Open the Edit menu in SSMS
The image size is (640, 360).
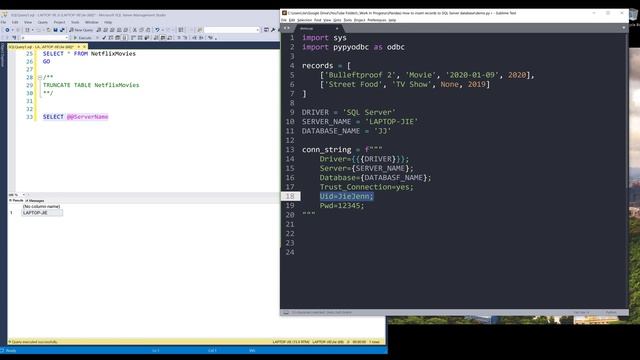15,22
